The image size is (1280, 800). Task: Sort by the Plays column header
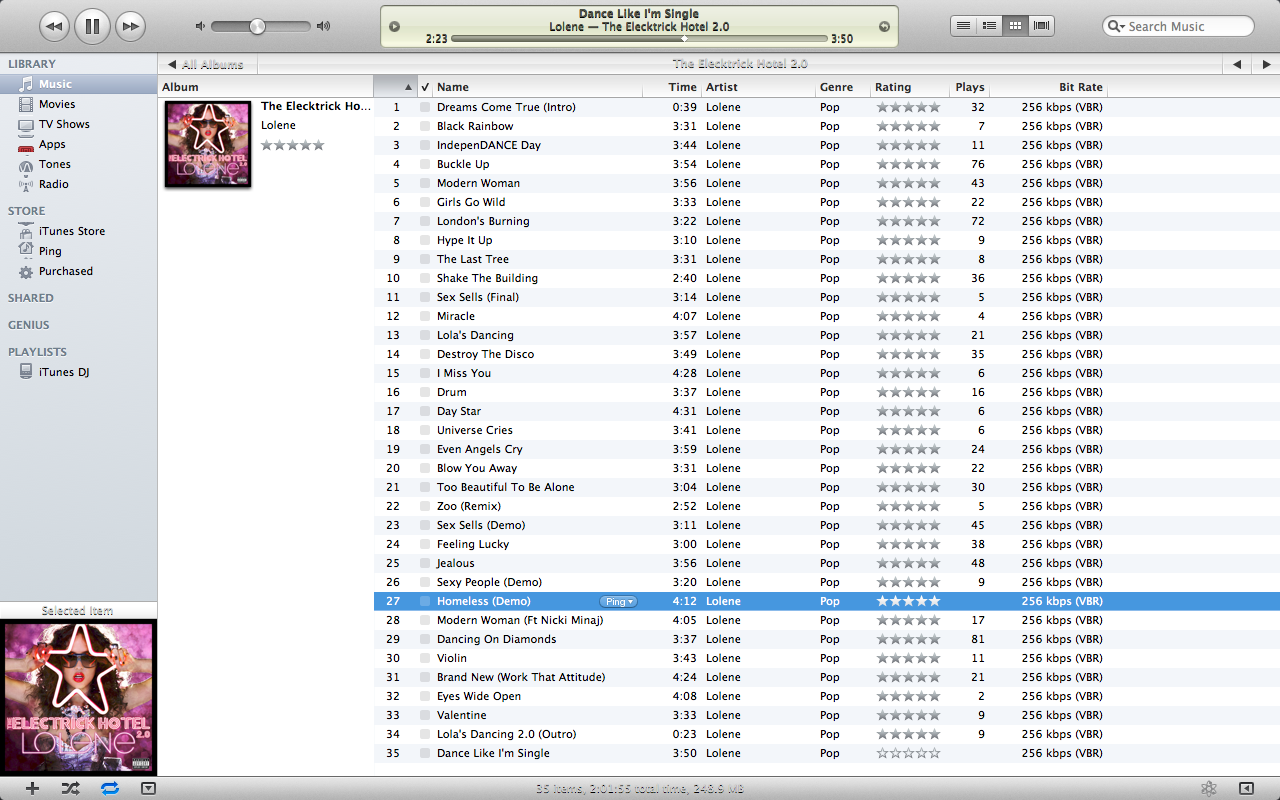tap(969, 87)
